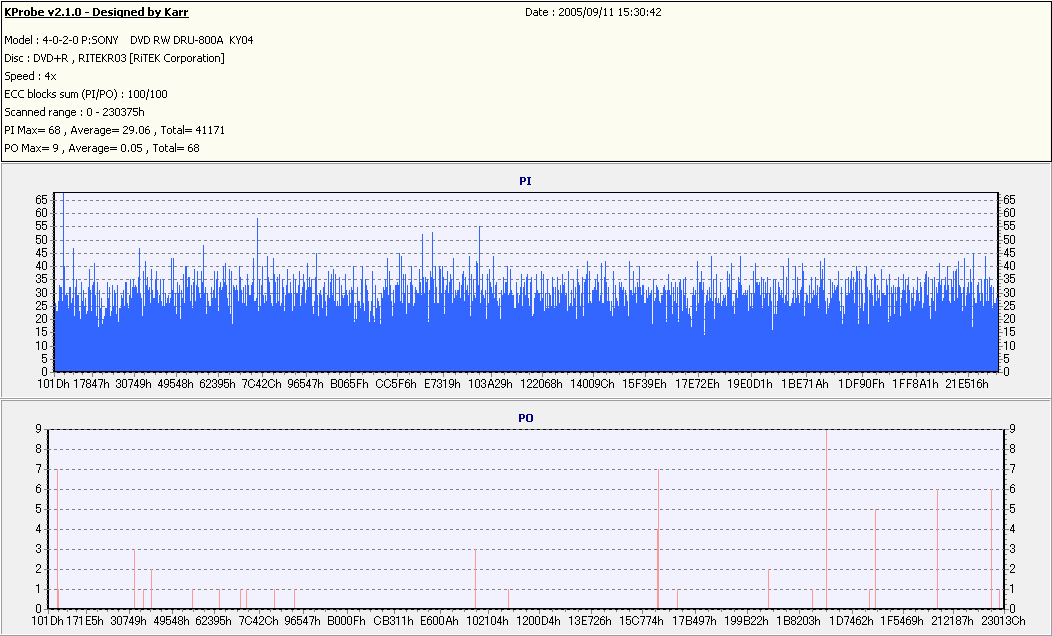The image size is (1052, 636).
Task: Click the 1D7462h axis label
Action: (851, 621)
